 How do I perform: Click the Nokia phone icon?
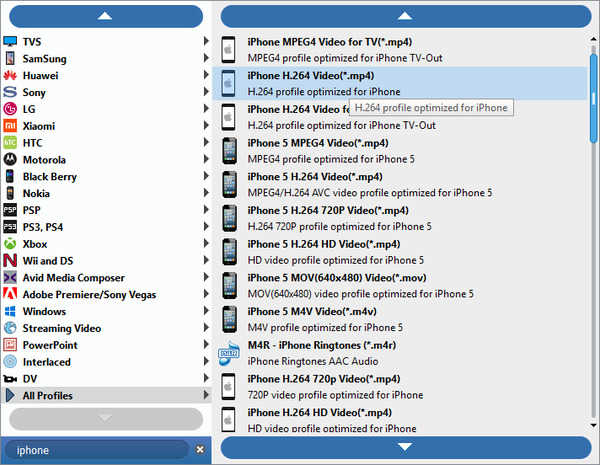(x=10, y=193)
